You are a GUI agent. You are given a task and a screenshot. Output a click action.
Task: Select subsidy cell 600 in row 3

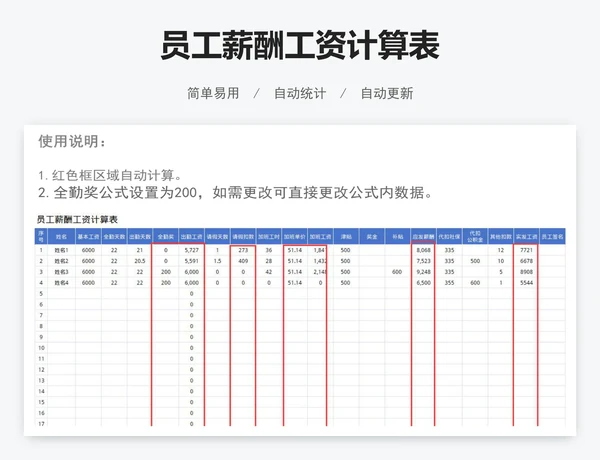coord(398,272)
